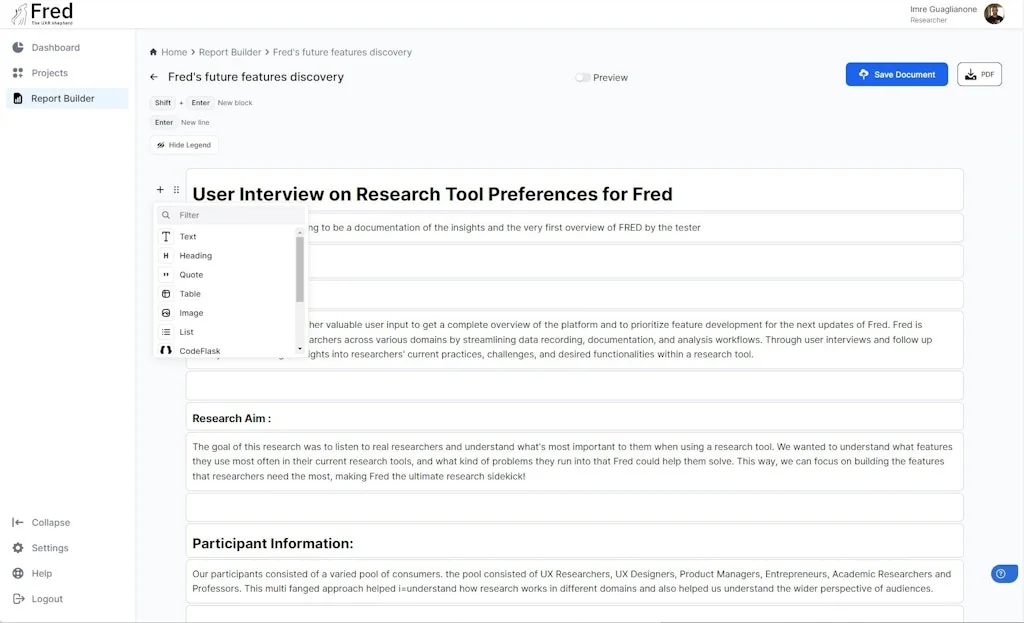The width and height of the screenshot is (1024, 623).
Task: Open the Report Builder section
Action: point(62,98)
